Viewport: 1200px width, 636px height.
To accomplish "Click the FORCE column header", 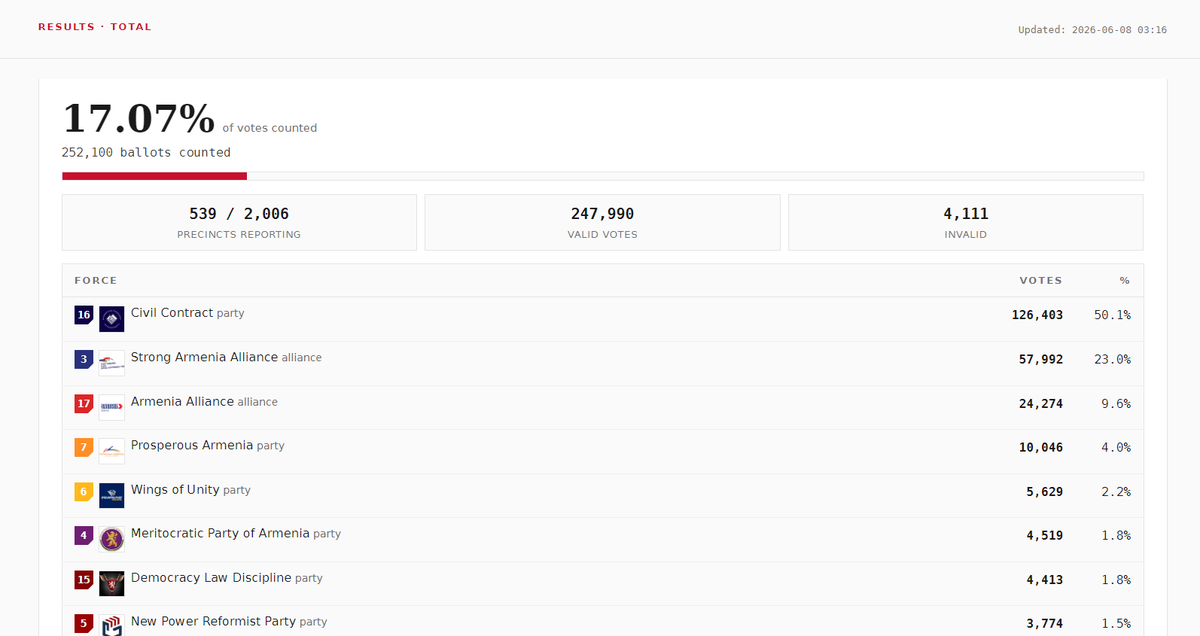I will [x=96, y=281].
